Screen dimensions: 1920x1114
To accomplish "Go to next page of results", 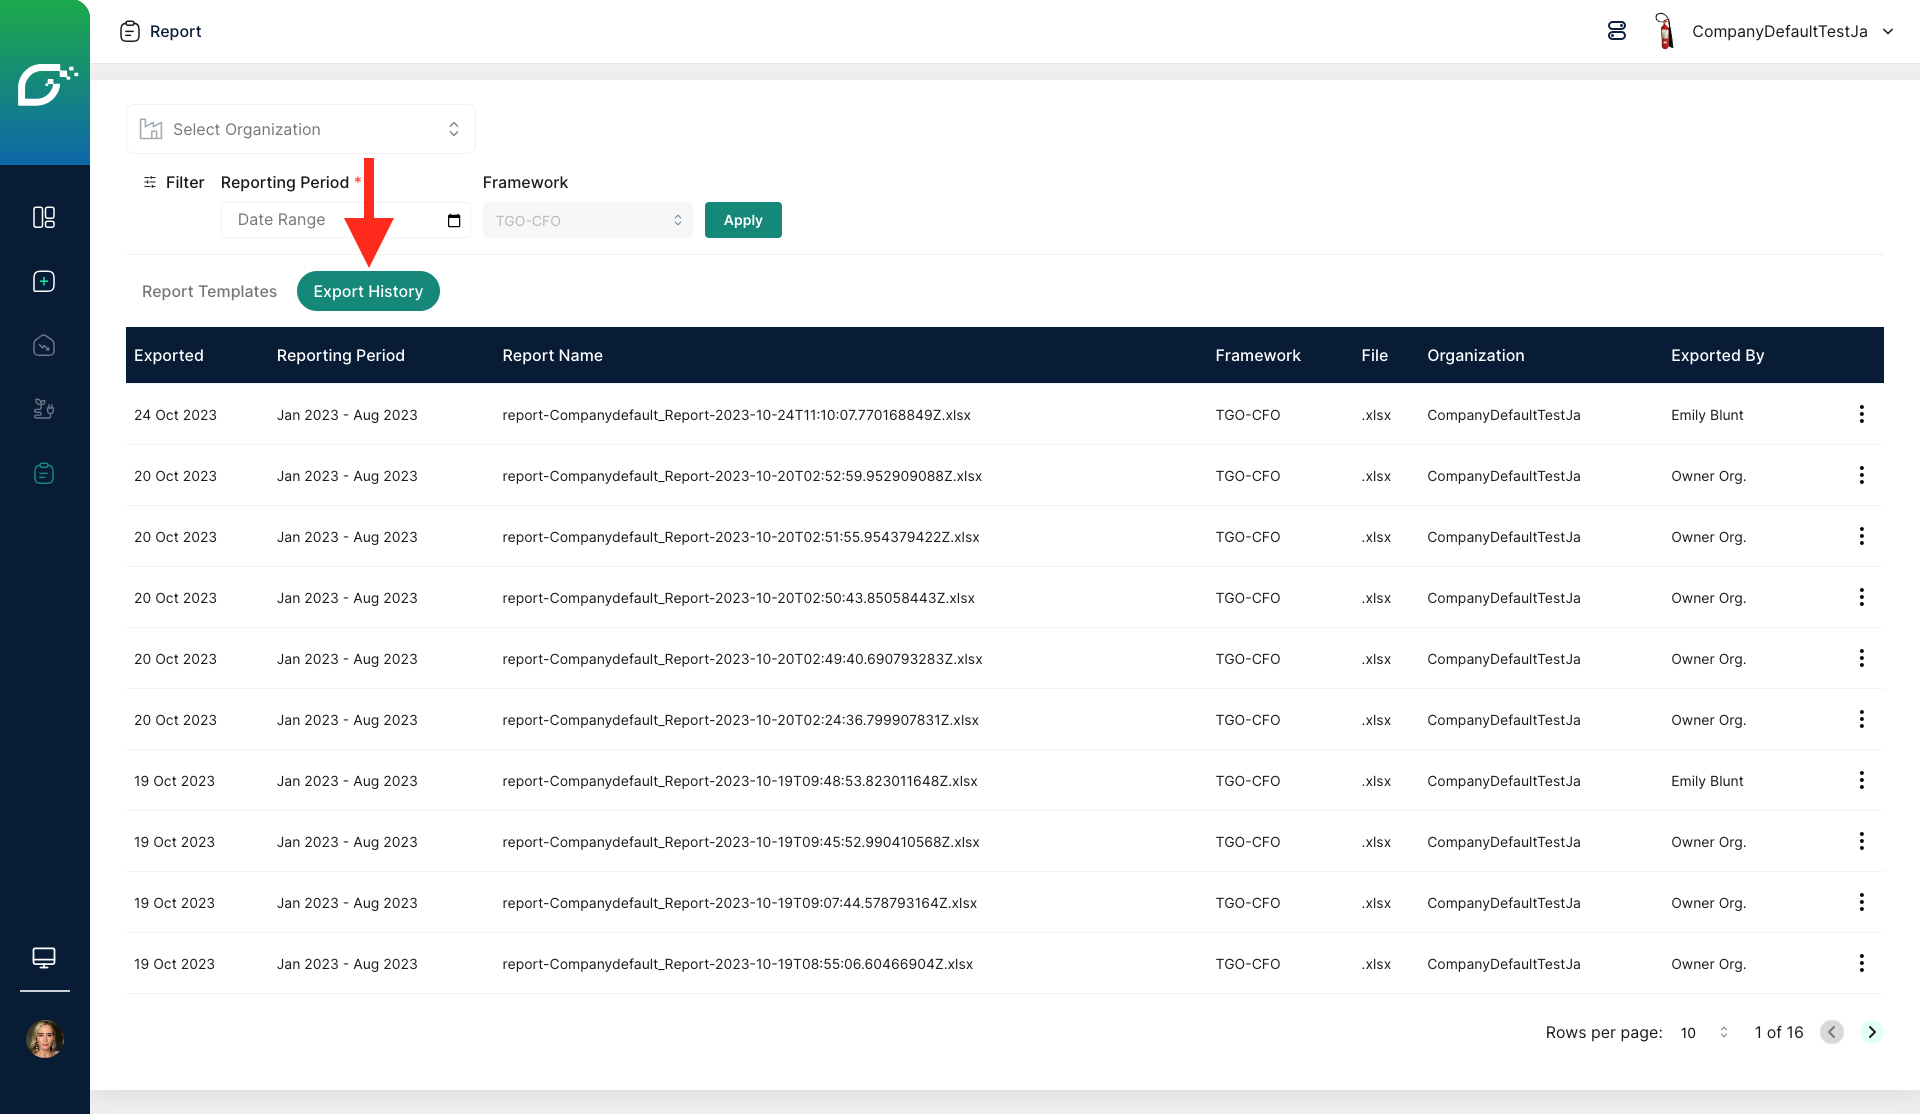I will coord(1872,1032).
